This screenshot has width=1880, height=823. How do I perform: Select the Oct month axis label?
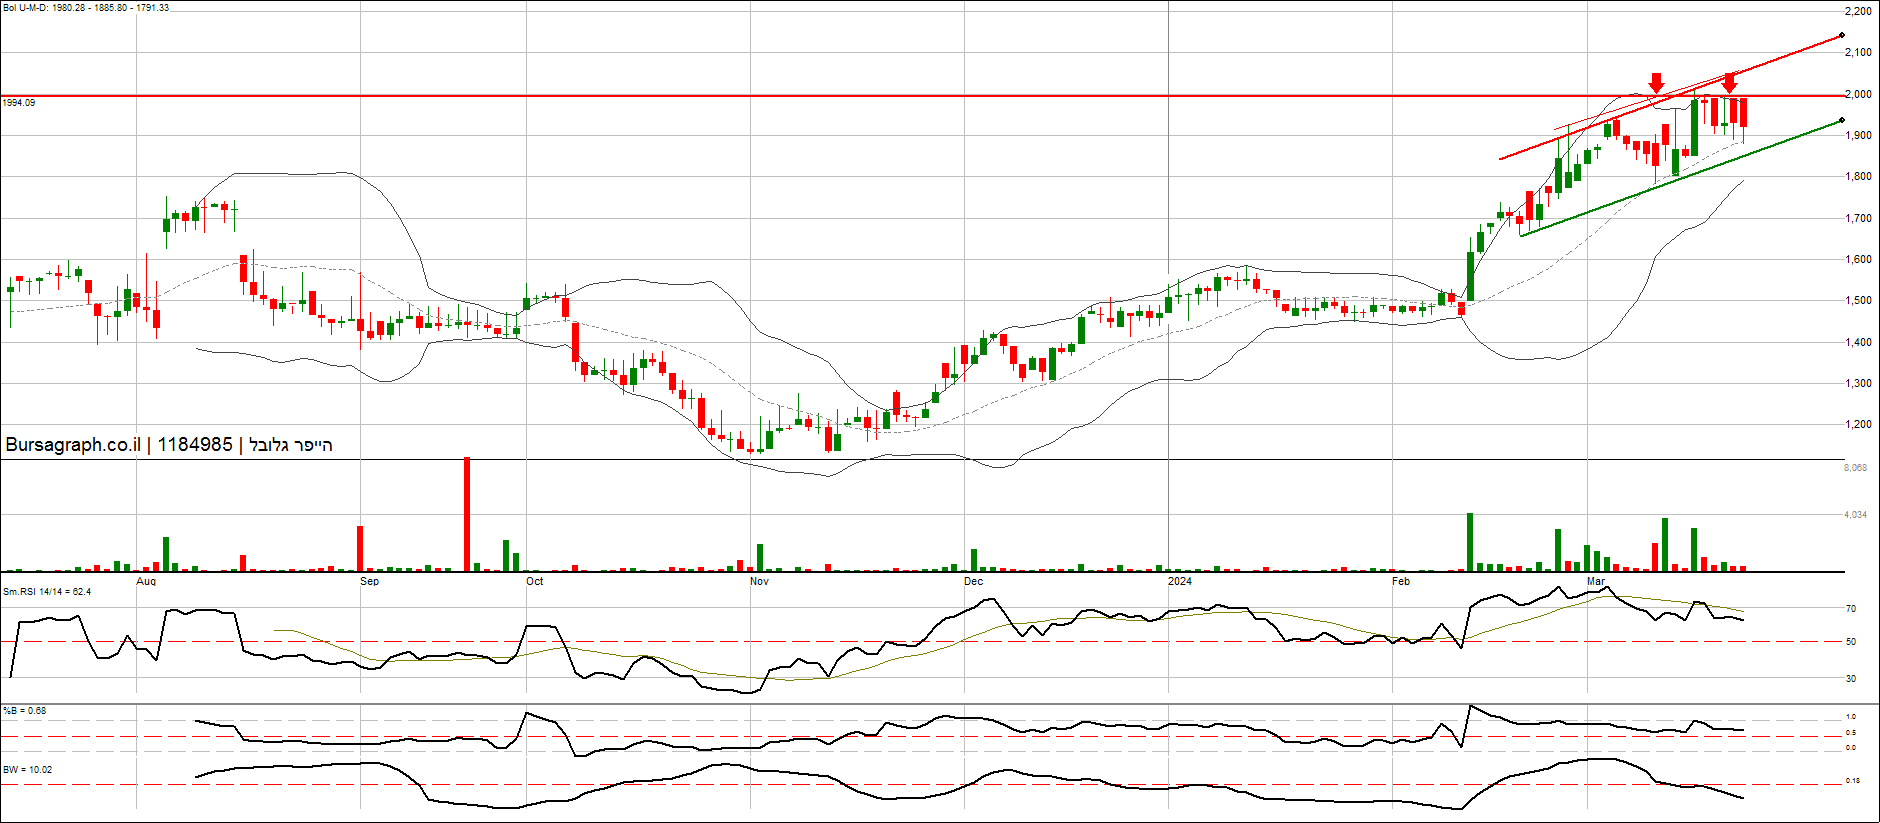point(534,581)
